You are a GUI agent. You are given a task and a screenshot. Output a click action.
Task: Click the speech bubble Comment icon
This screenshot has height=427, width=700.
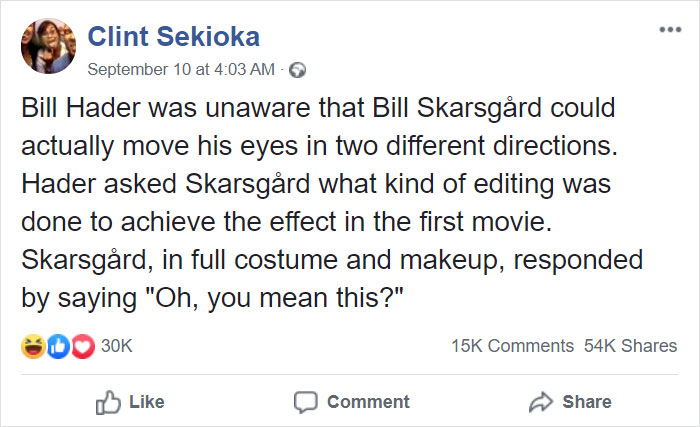(305, 401)
